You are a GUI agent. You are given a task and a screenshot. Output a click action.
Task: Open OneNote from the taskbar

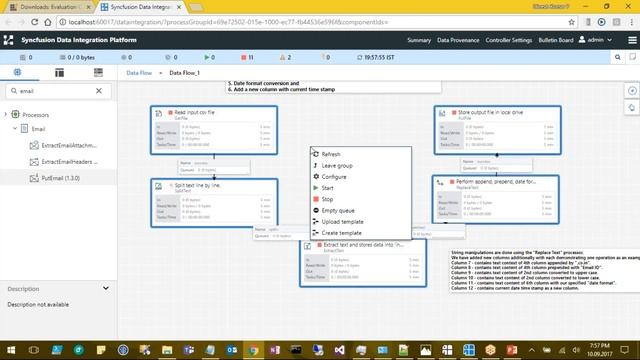pyautogui.click(x=275, y=350)
